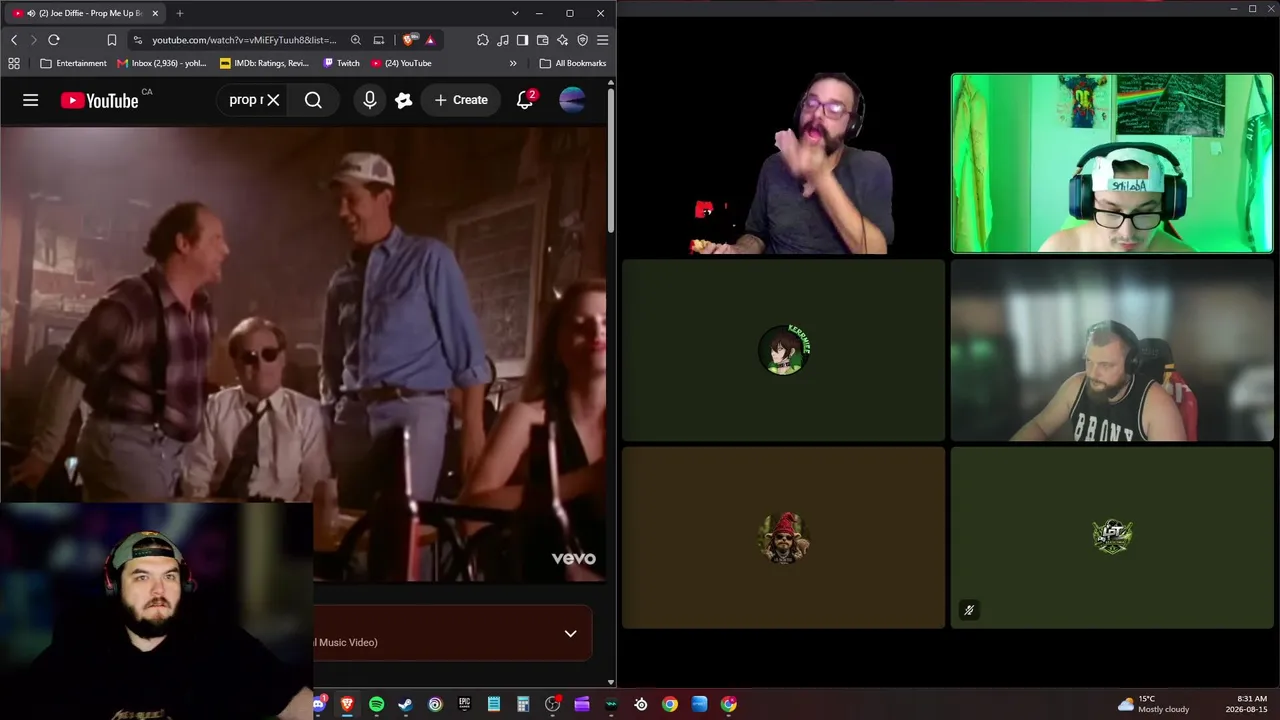Viewport: 1280px width, 720px height.
Task: Select the red-hat bearded avatar tile
Action: (x=784, y=537)
